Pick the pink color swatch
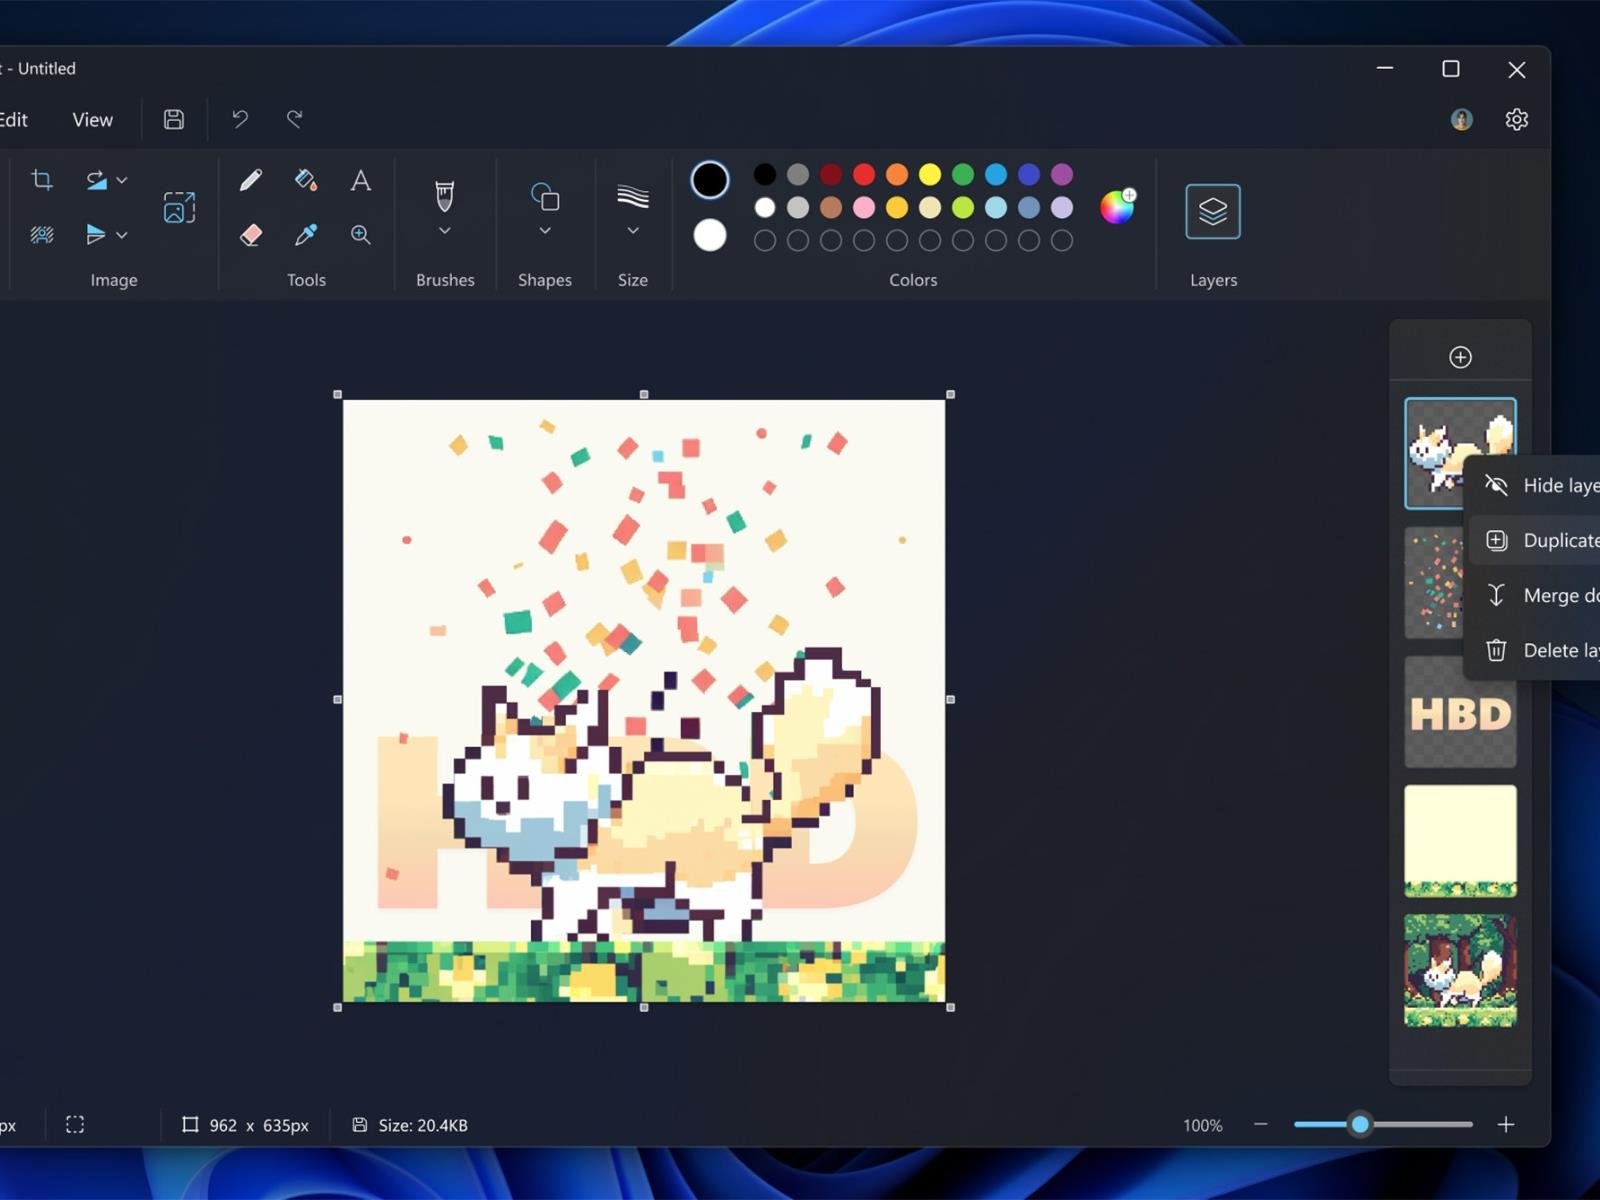The width and height of the screenshot is (1600, 1200). coord(864,207)
